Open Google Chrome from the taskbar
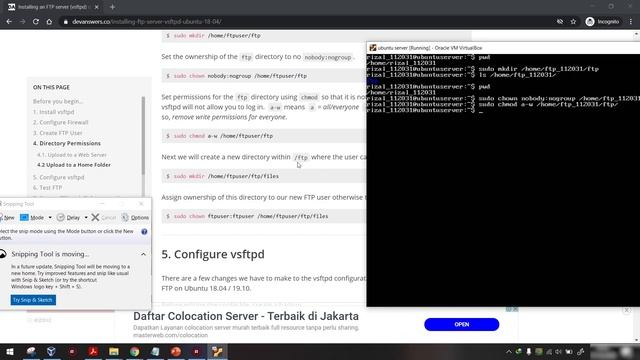 coord(134,351)
